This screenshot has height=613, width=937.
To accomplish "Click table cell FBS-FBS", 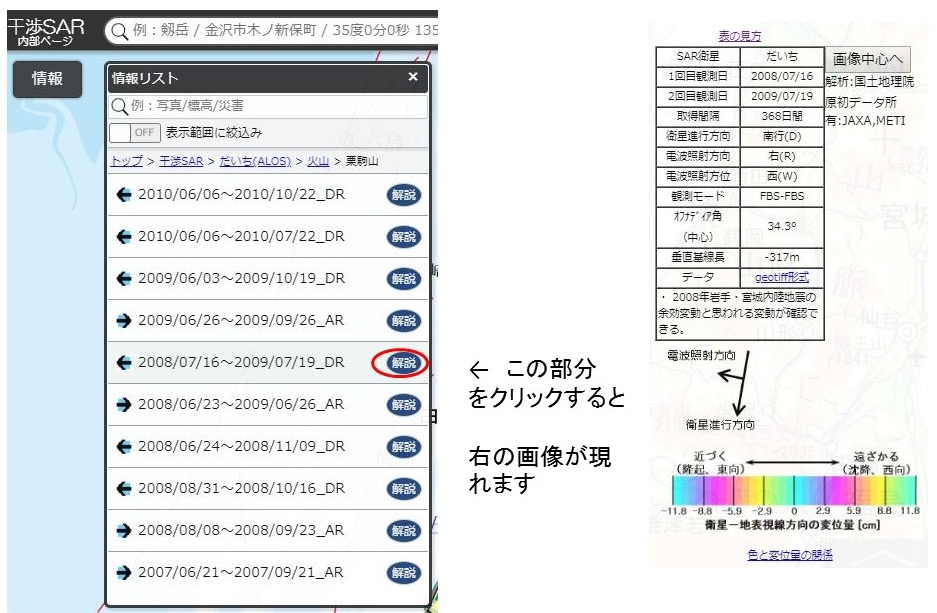I will pos(782,197).
